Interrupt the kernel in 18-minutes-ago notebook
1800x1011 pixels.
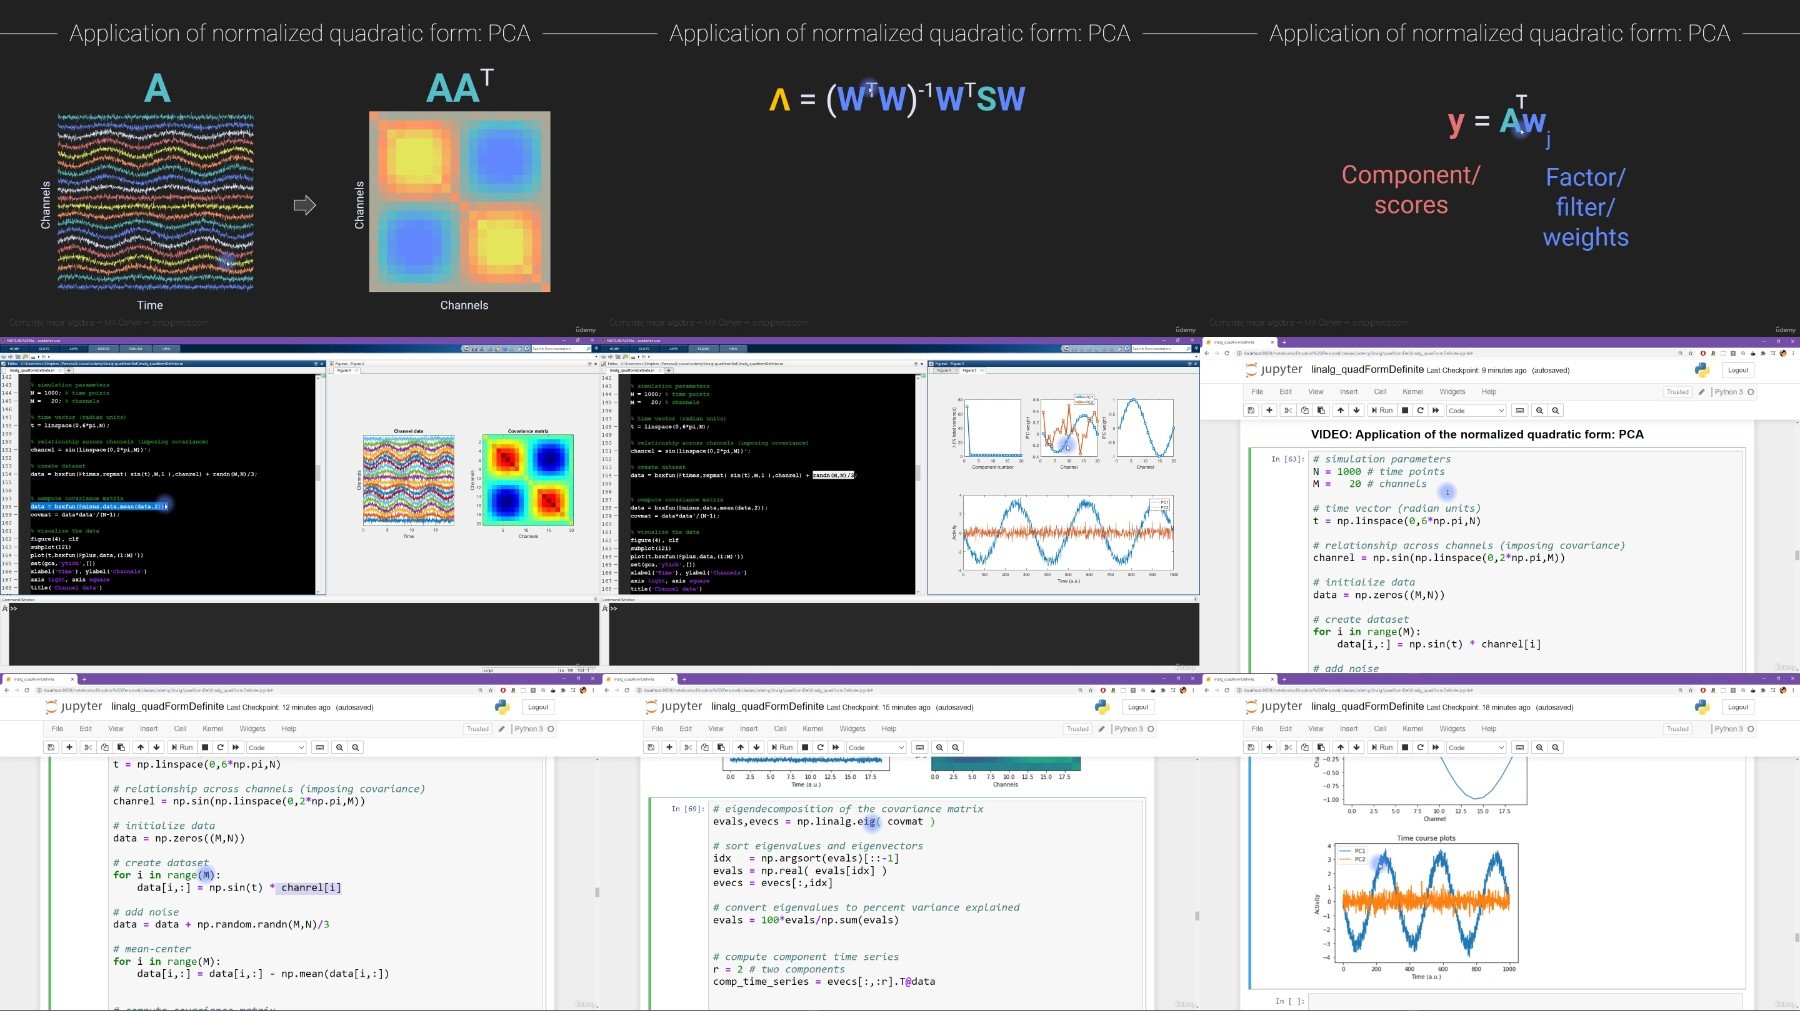pyautogui.click(x=1405, y=747)
